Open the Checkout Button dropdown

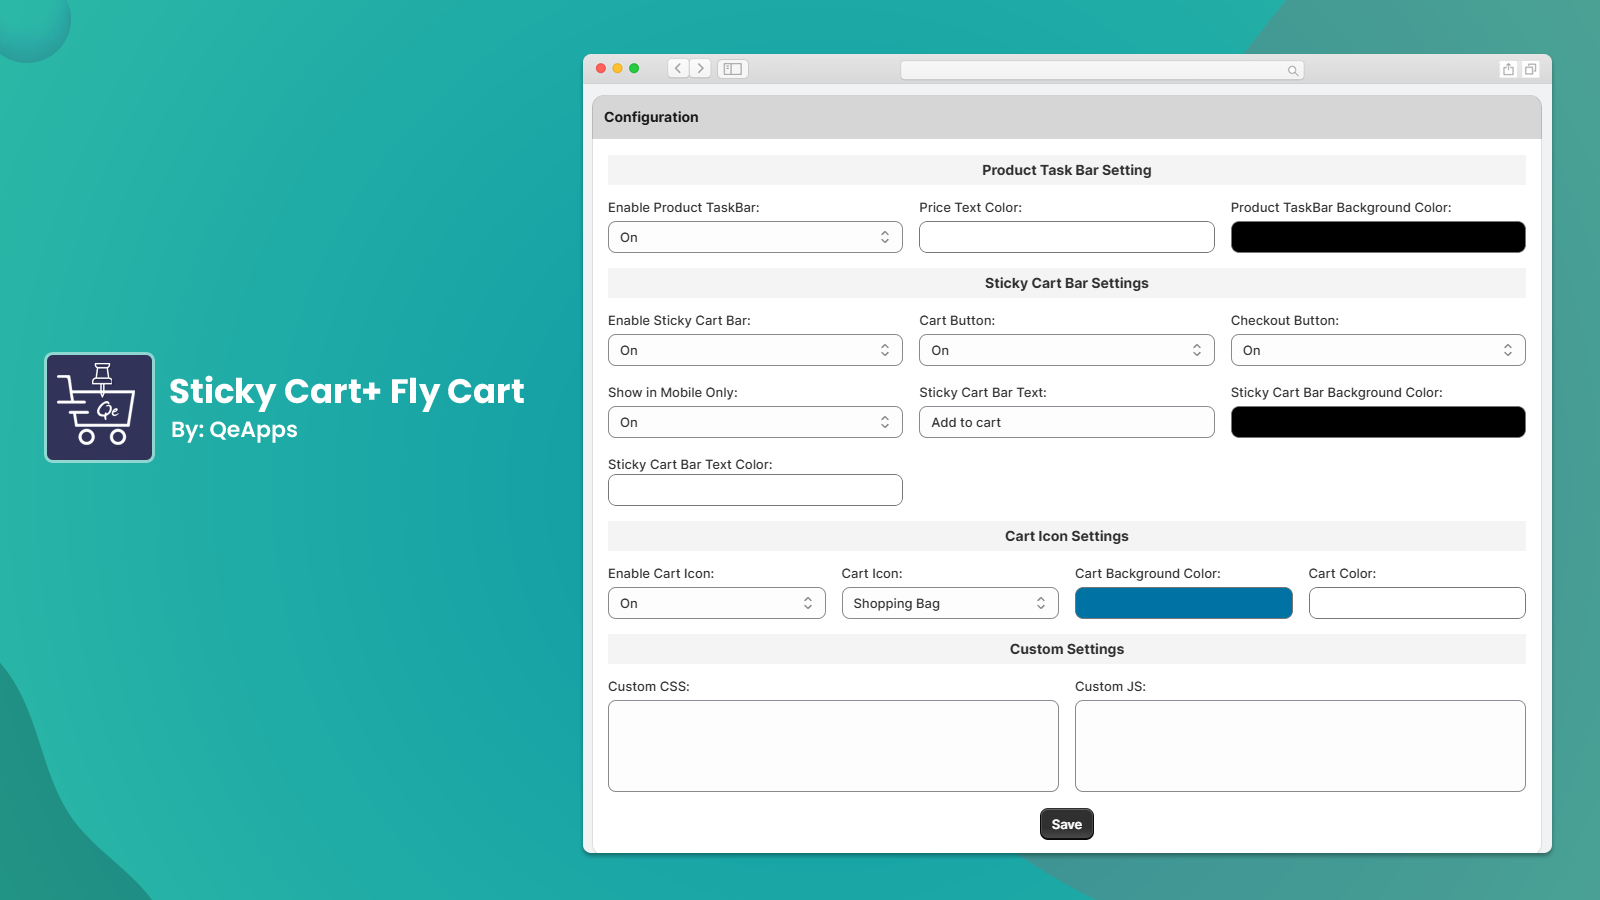(1378, 350)
